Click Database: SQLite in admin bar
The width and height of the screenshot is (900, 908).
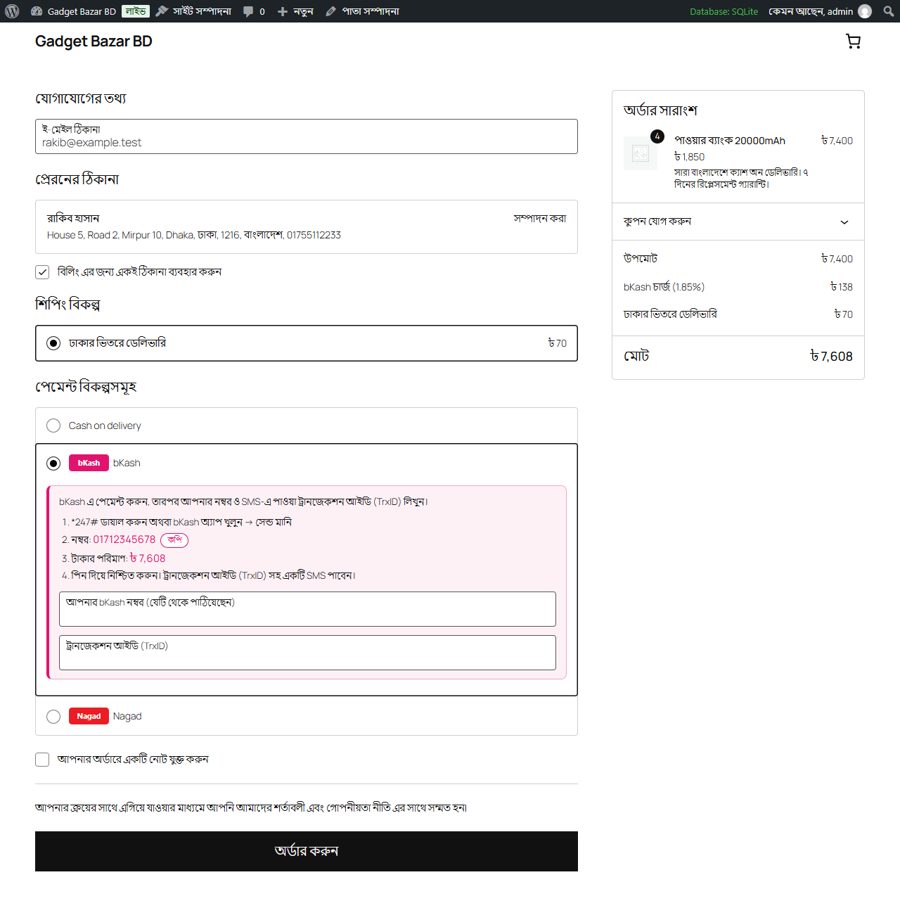point(723,11)
